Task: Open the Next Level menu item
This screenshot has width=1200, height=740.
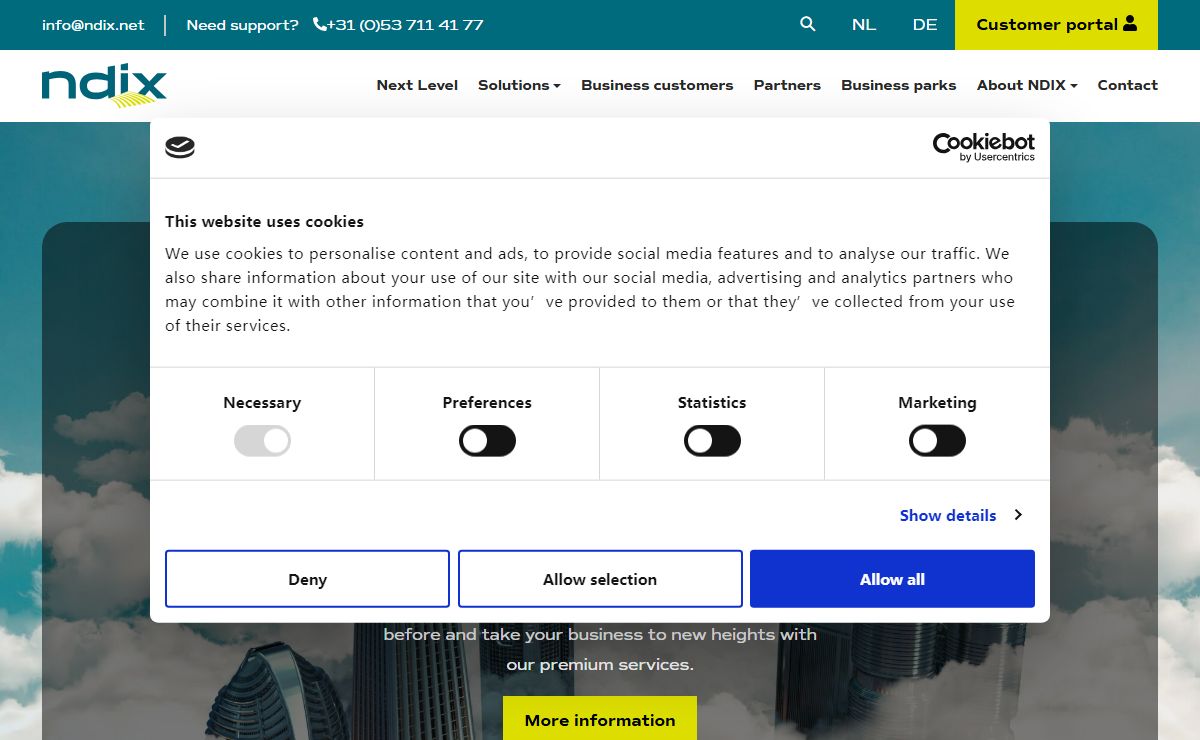Action: tap(417, 85)
